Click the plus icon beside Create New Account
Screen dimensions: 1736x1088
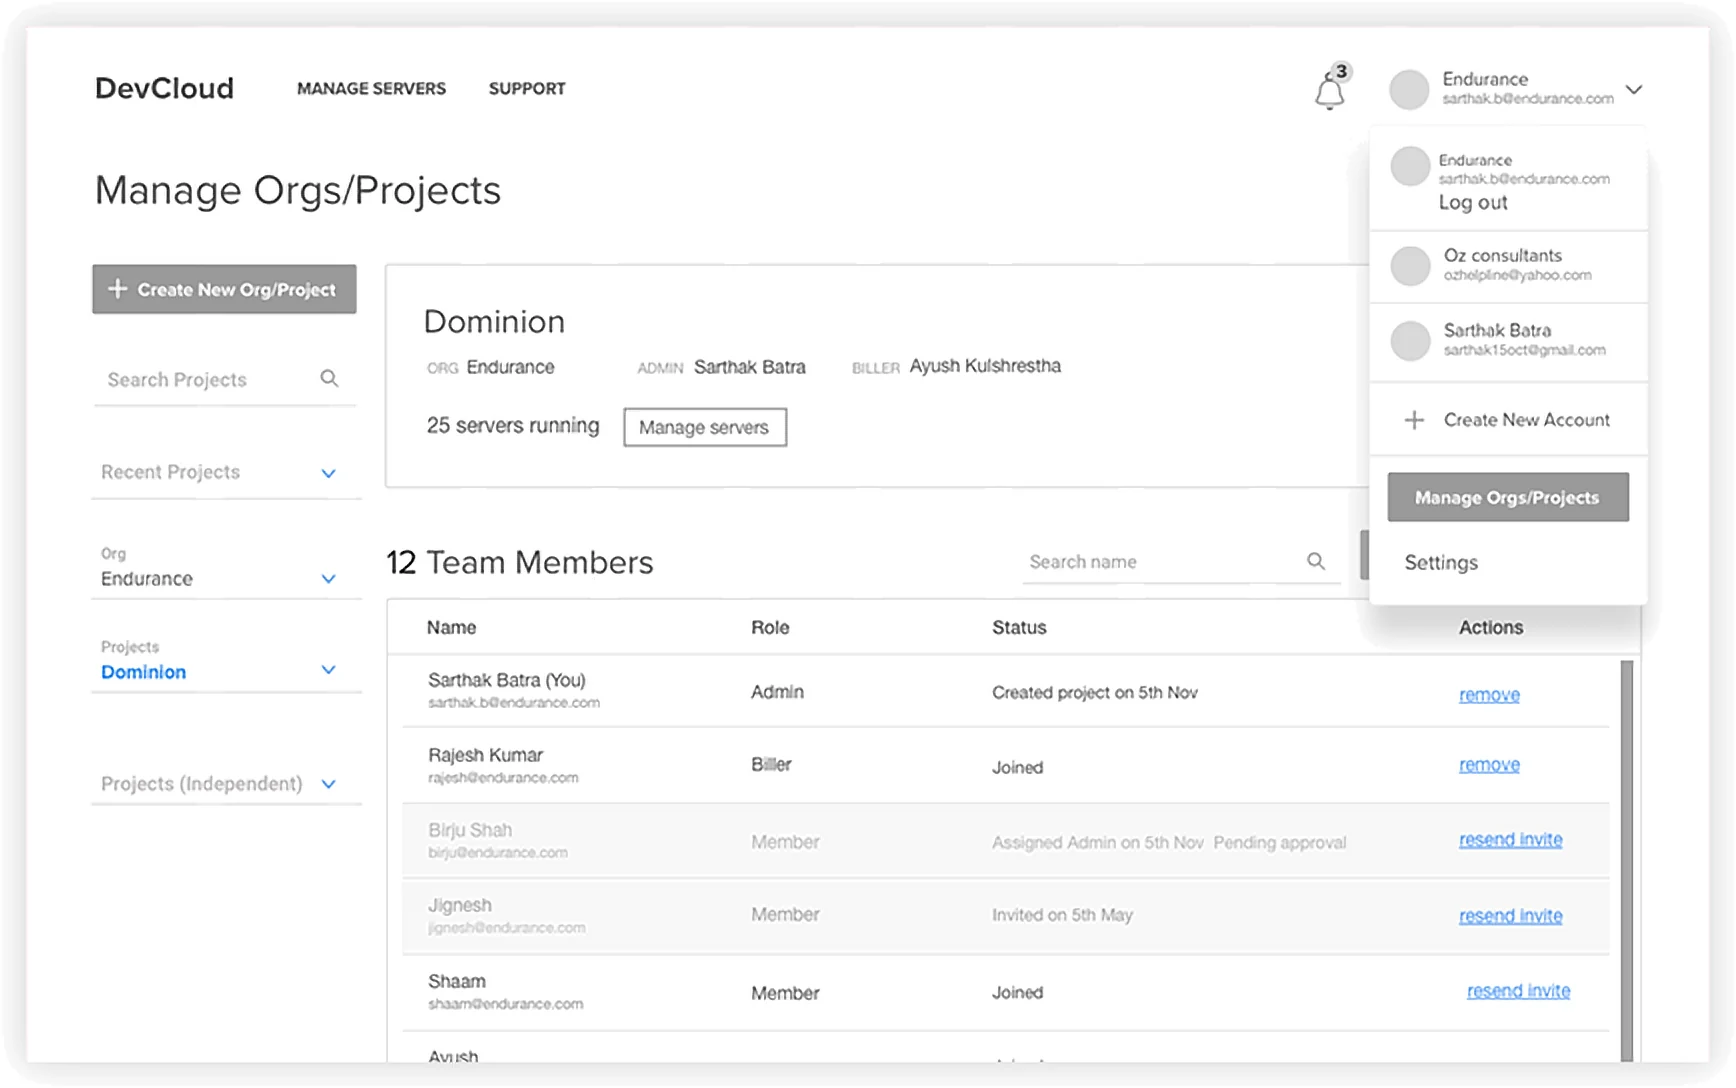(x=1414, y=420)
